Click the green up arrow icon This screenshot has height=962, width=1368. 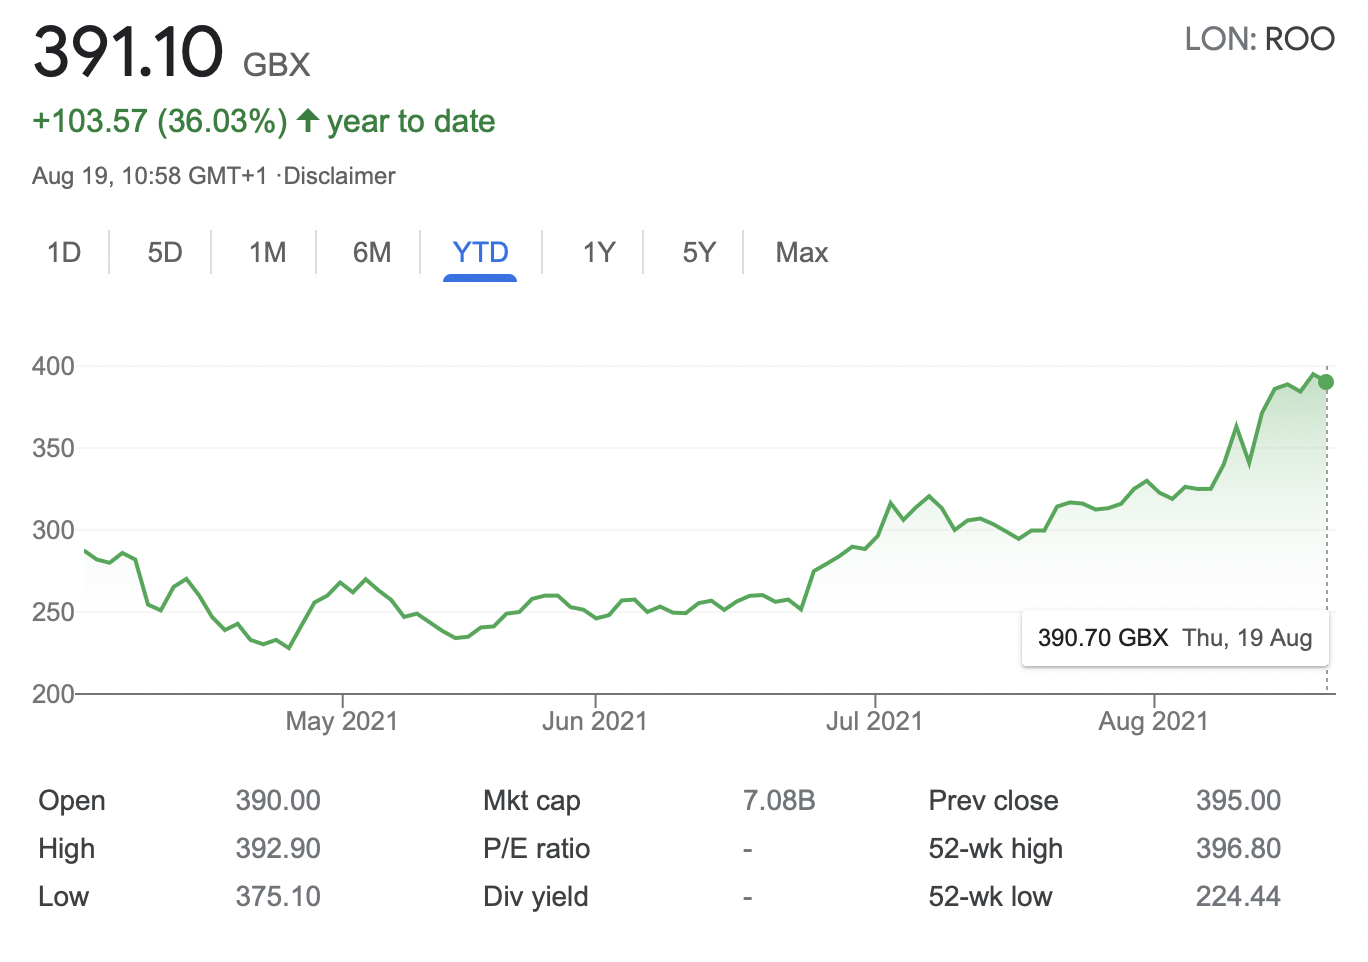(x=308, y=121)
